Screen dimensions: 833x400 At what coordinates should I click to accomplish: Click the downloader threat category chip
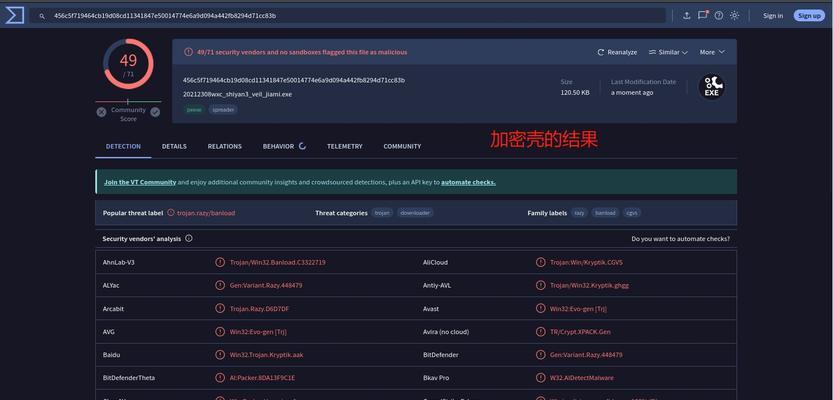415,213
